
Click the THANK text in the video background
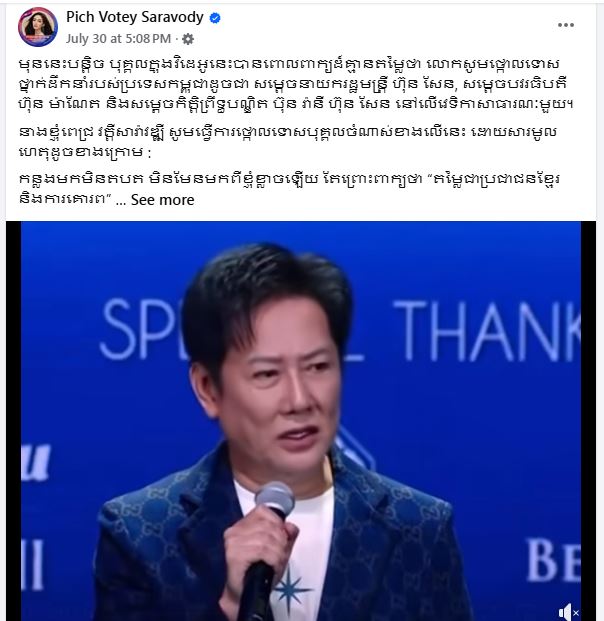(486, 331)
